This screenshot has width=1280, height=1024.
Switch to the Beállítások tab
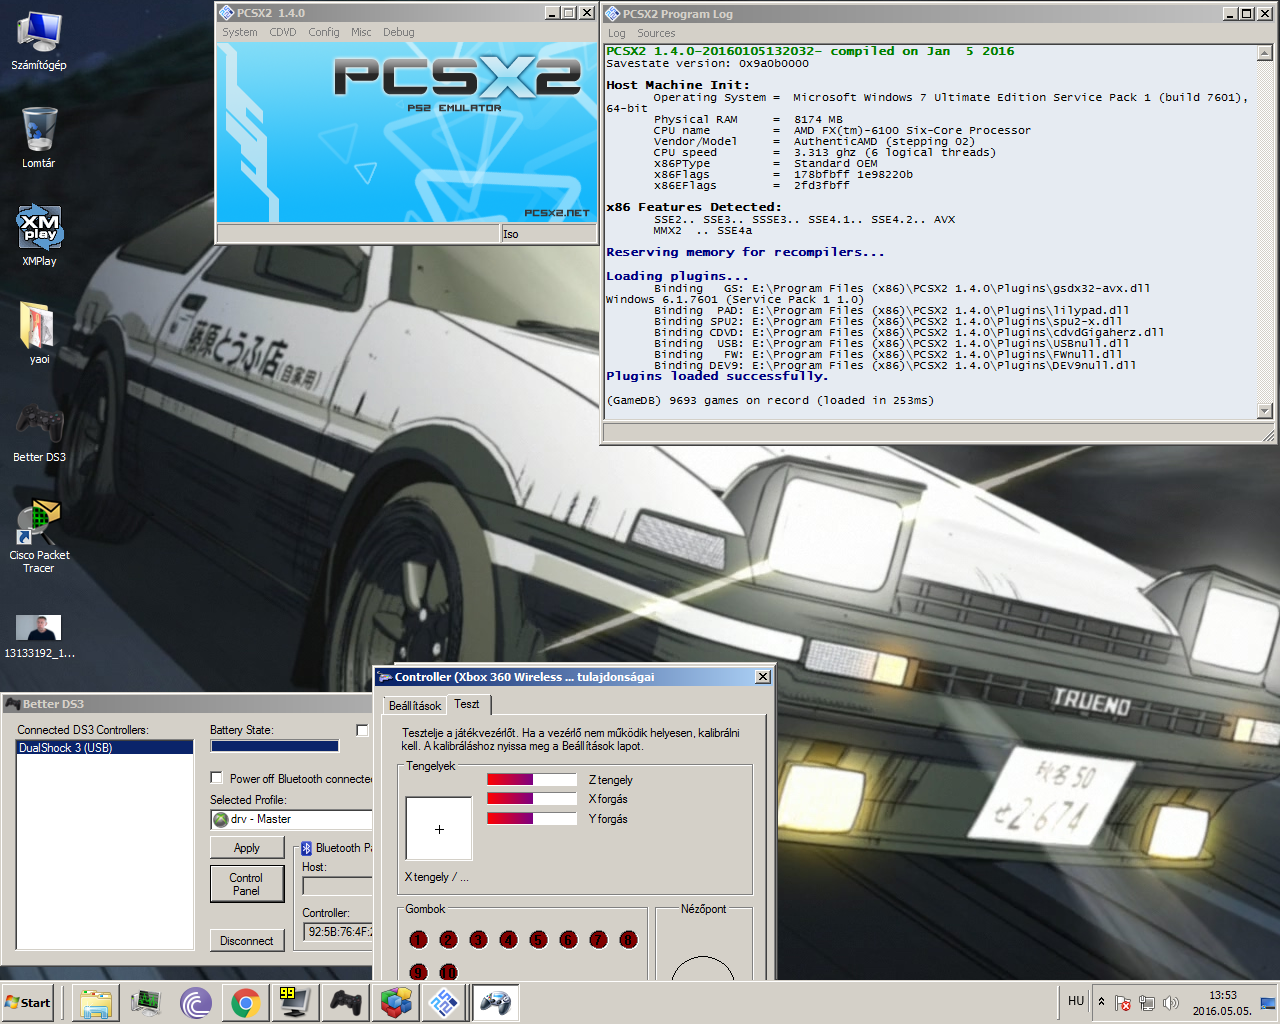click(x=415, y=705)
